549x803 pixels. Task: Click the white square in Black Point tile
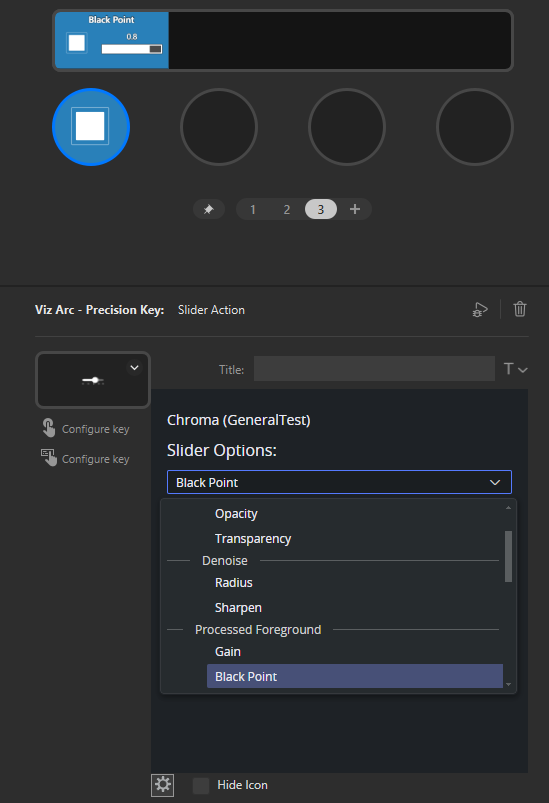coord(77,43)
